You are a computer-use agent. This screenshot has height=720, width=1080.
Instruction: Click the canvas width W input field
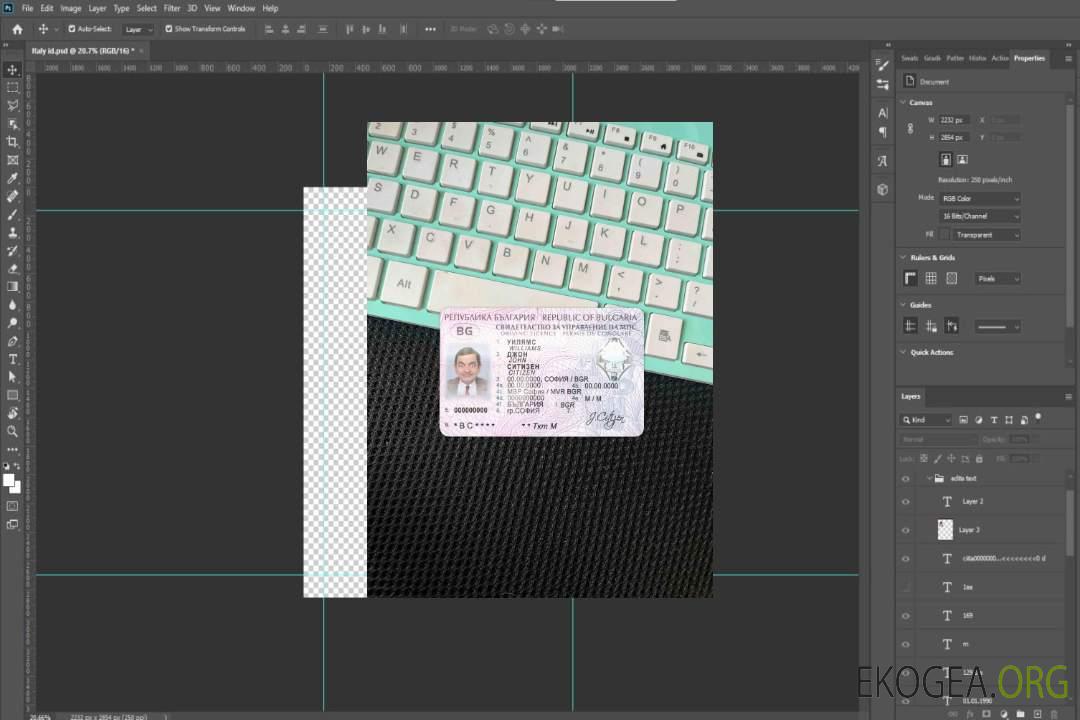[954, 120]
